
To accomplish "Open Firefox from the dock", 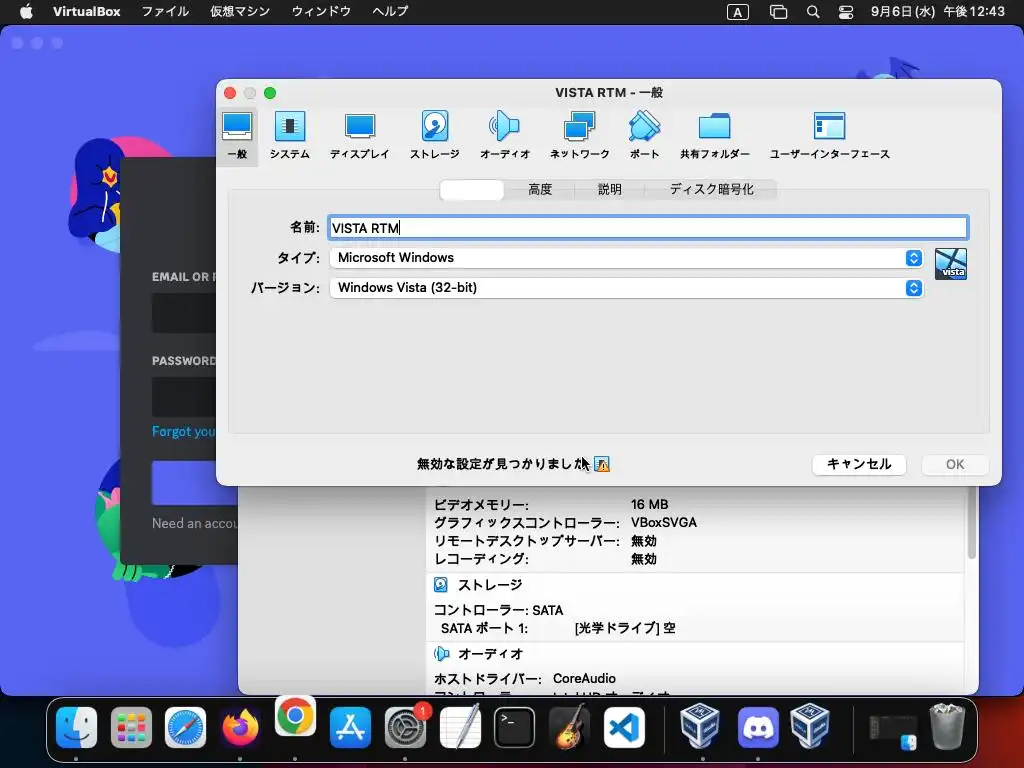I will [x=240, y=727].
